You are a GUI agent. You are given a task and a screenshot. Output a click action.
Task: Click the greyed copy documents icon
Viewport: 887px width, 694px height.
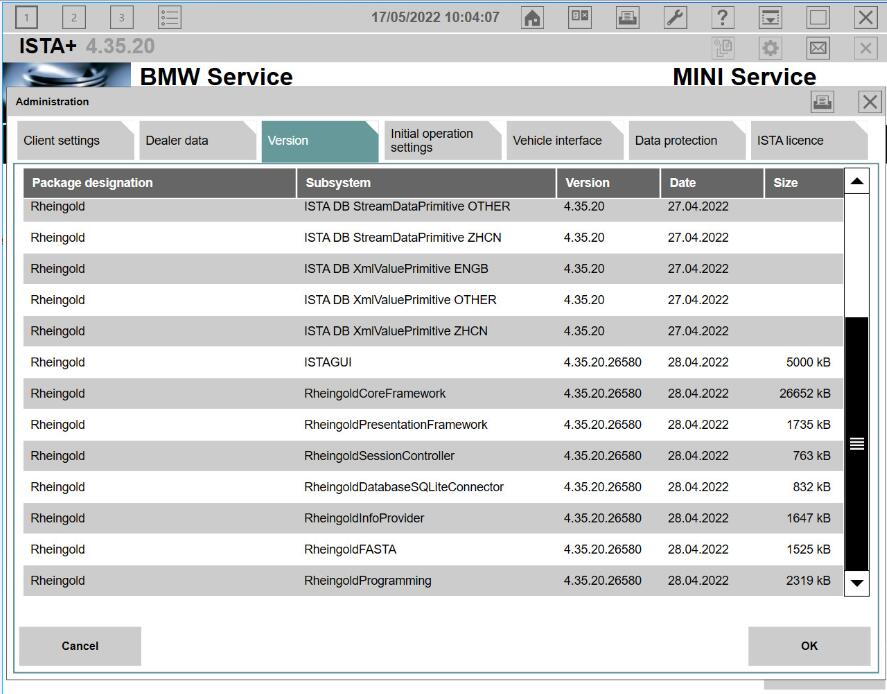click(x=723, y=48)
